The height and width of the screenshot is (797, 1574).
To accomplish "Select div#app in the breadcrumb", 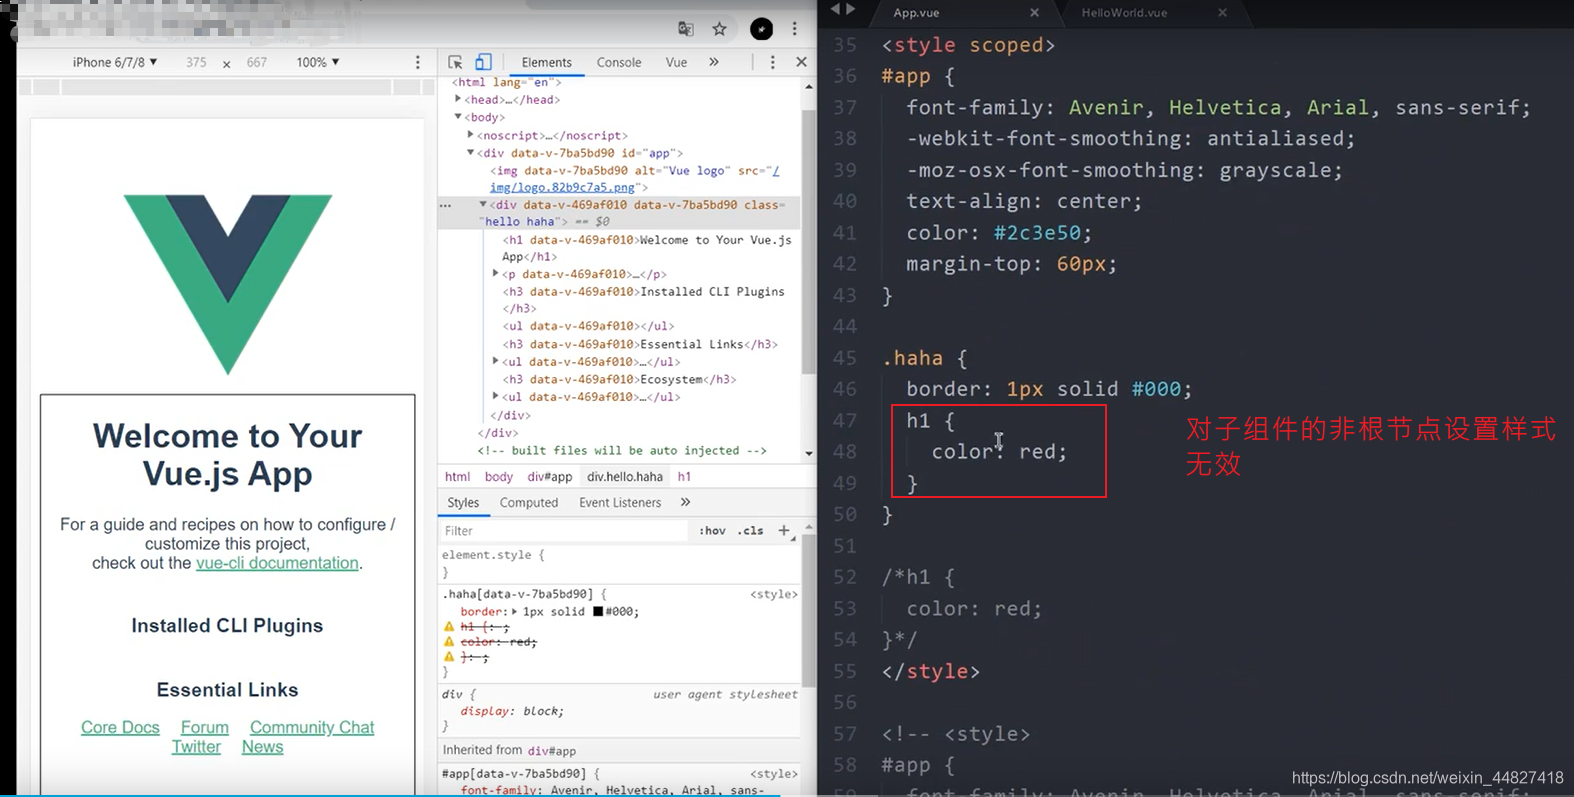I will (x=550, y=477).
